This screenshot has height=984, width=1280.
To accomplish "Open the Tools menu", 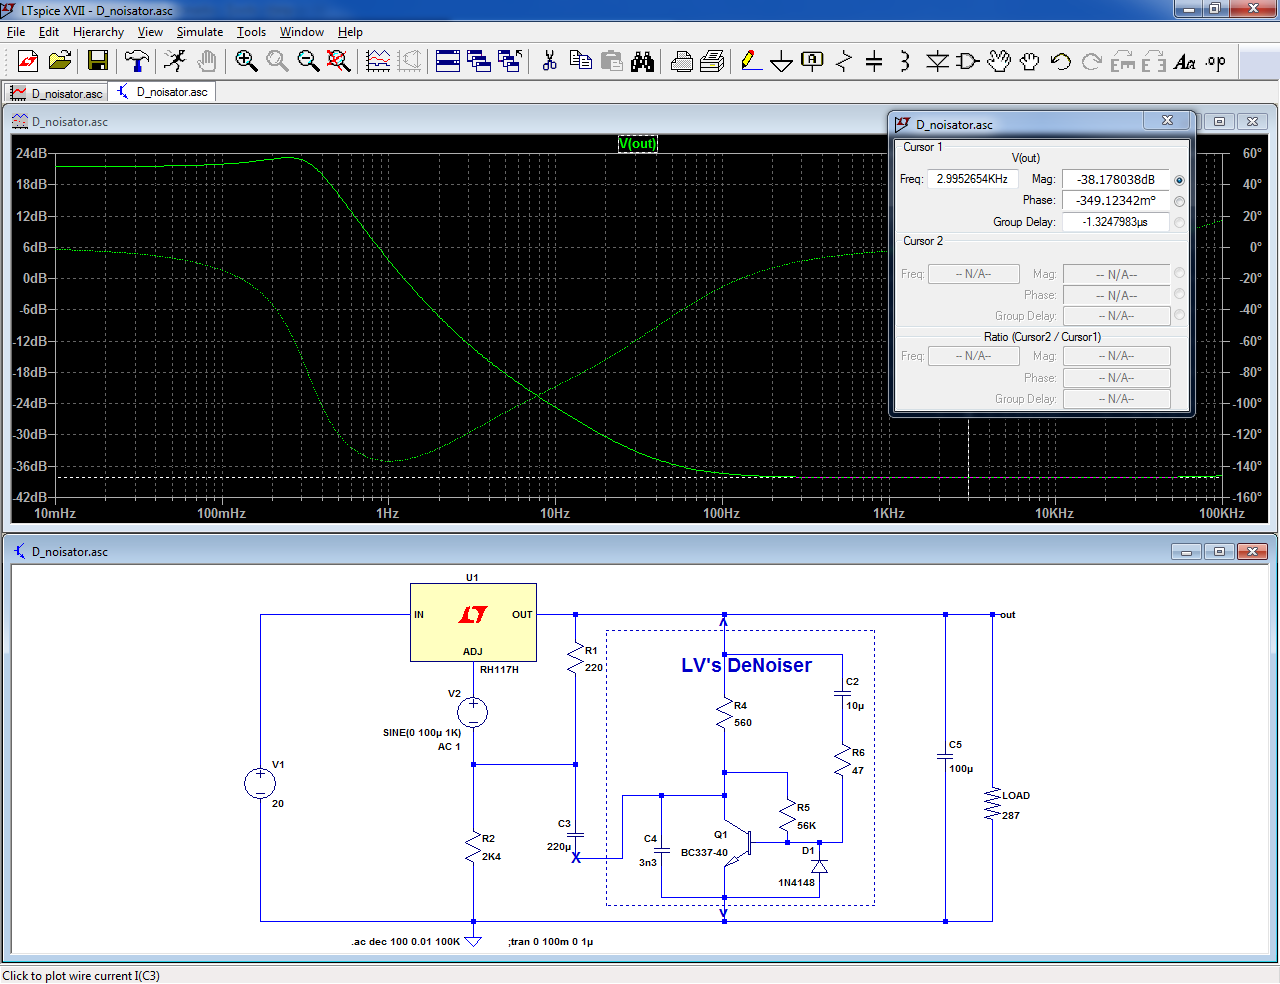I will 251,32.
